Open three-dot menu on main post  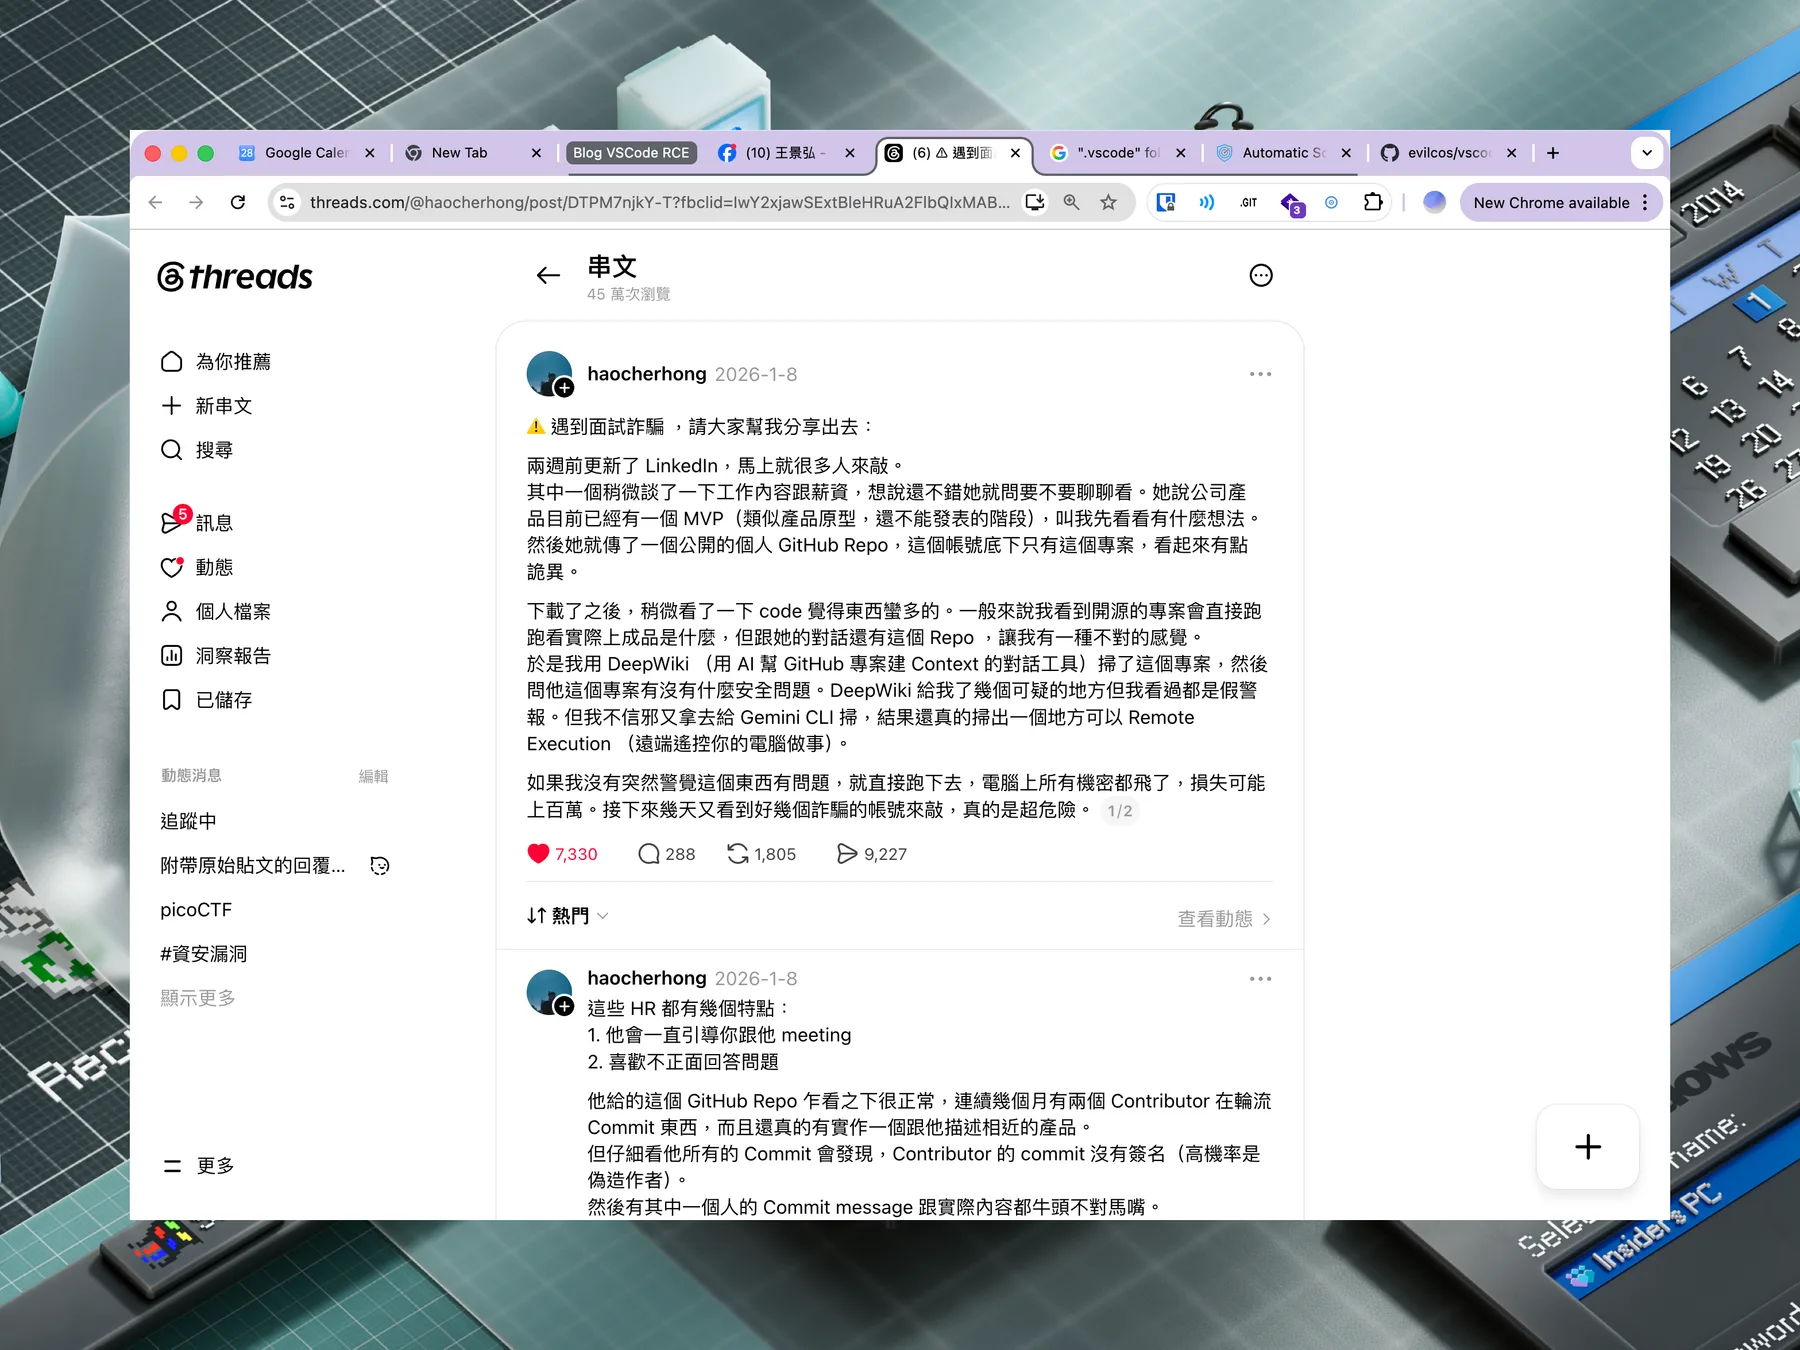1260,374
